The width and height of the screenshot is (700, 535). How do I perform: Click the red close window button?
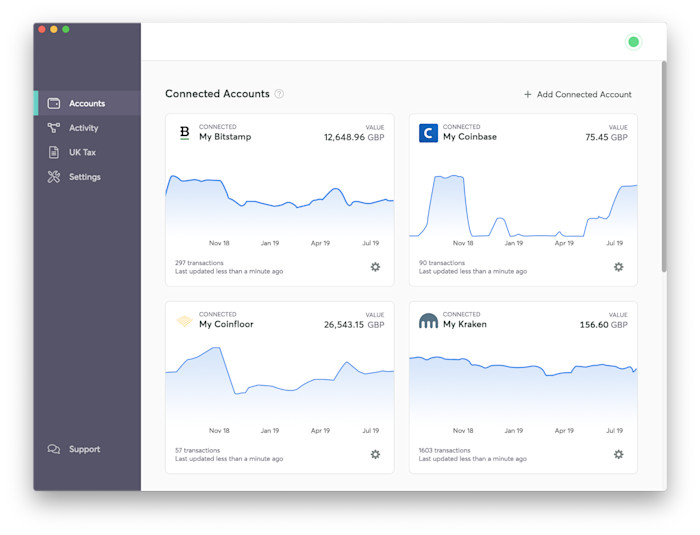[x=42, y=29]
